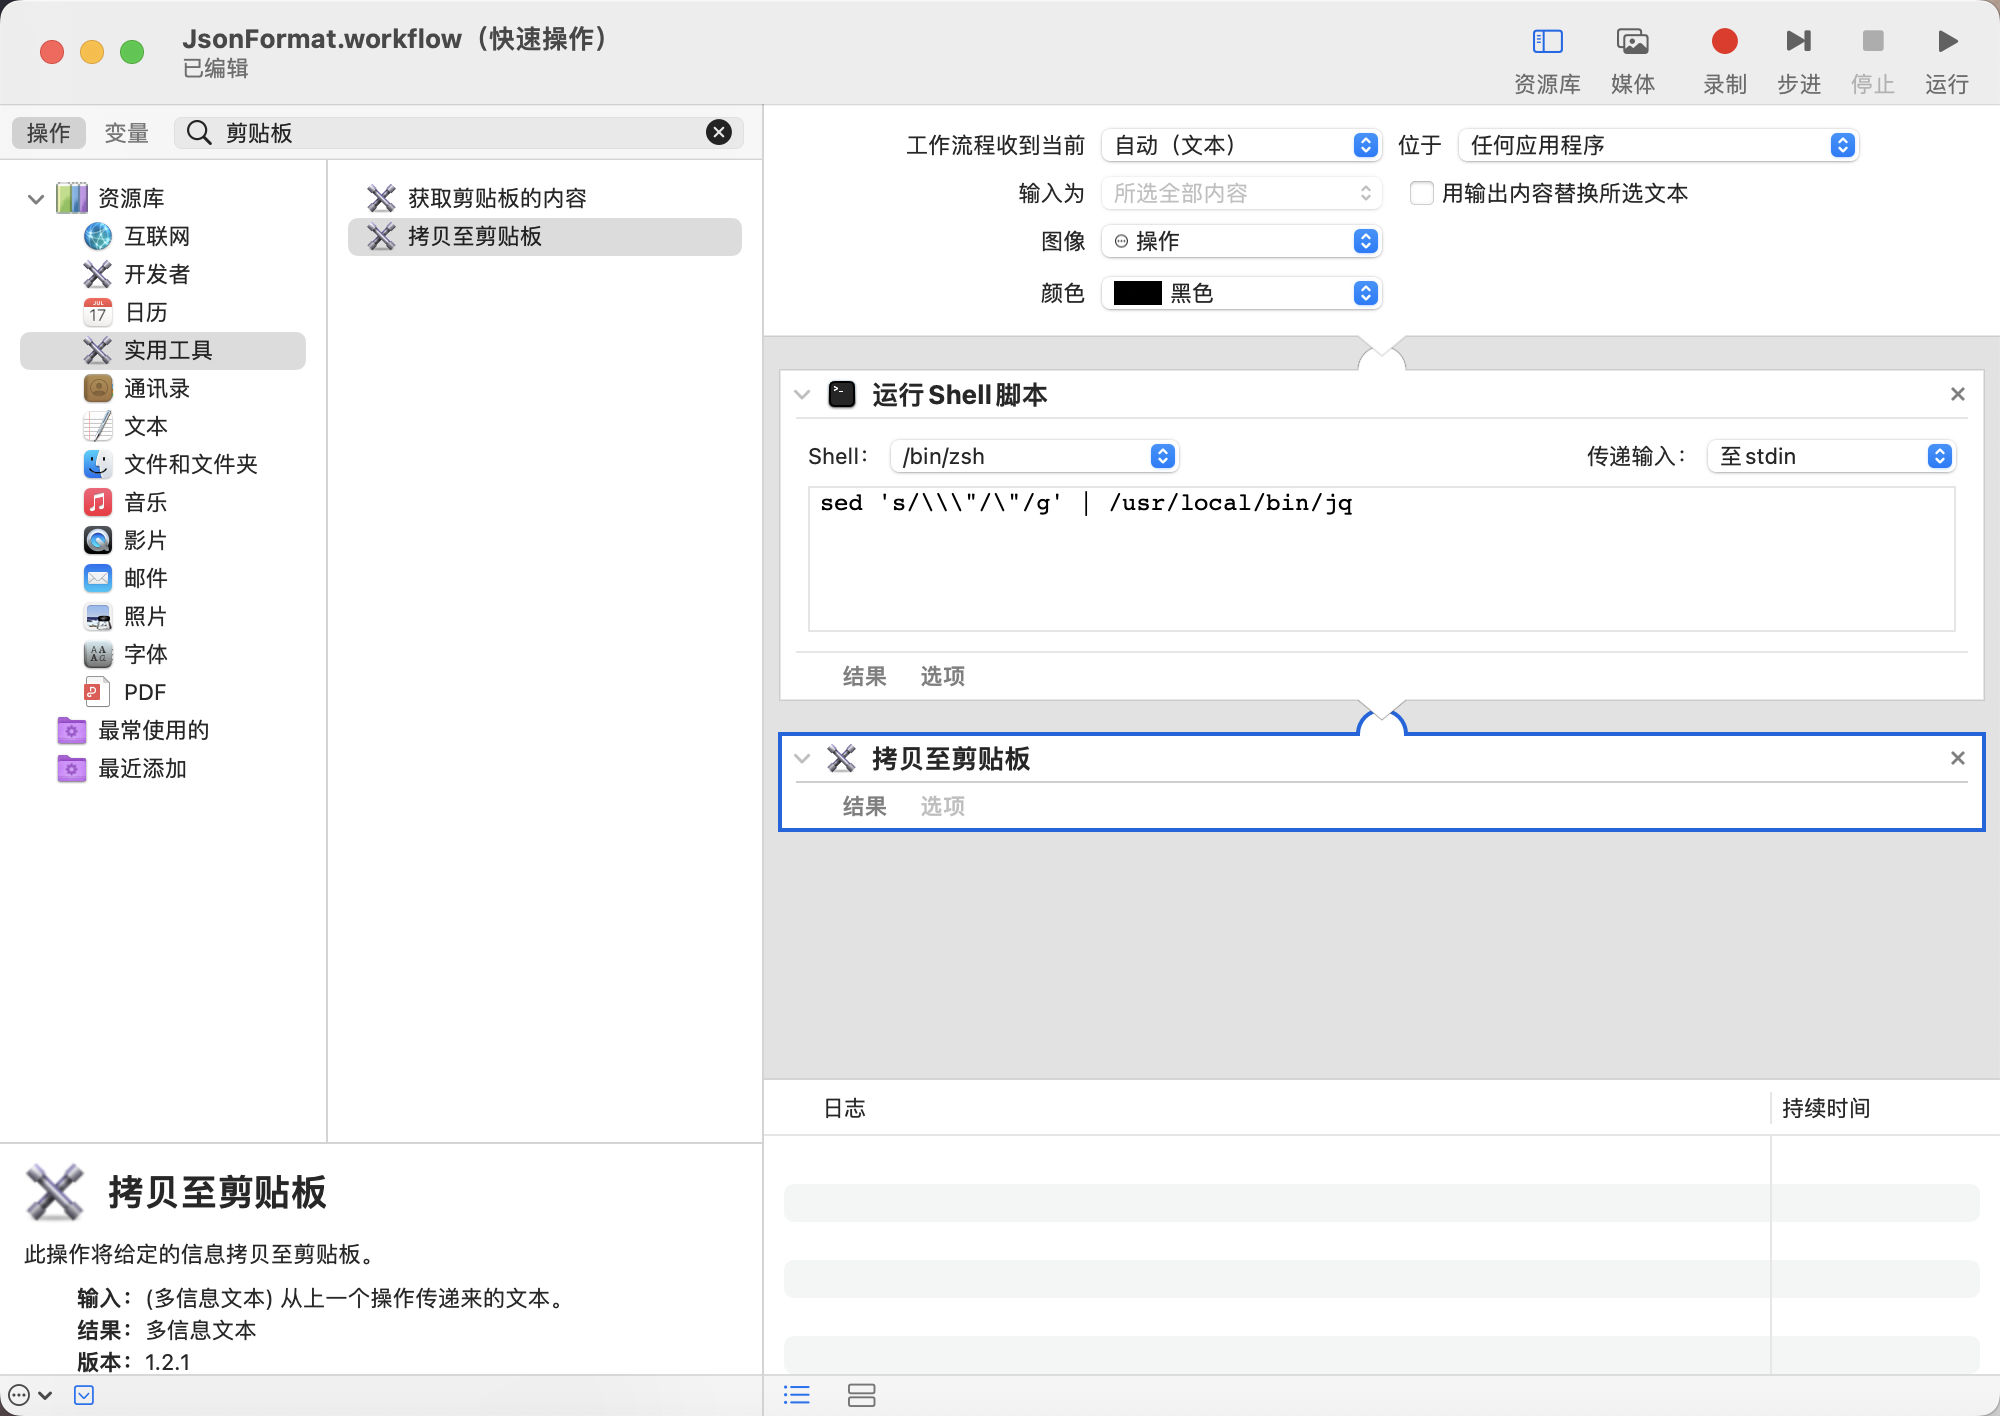
Task: Select the Utilities (实用工具) category
Action: tap(163, 350)
